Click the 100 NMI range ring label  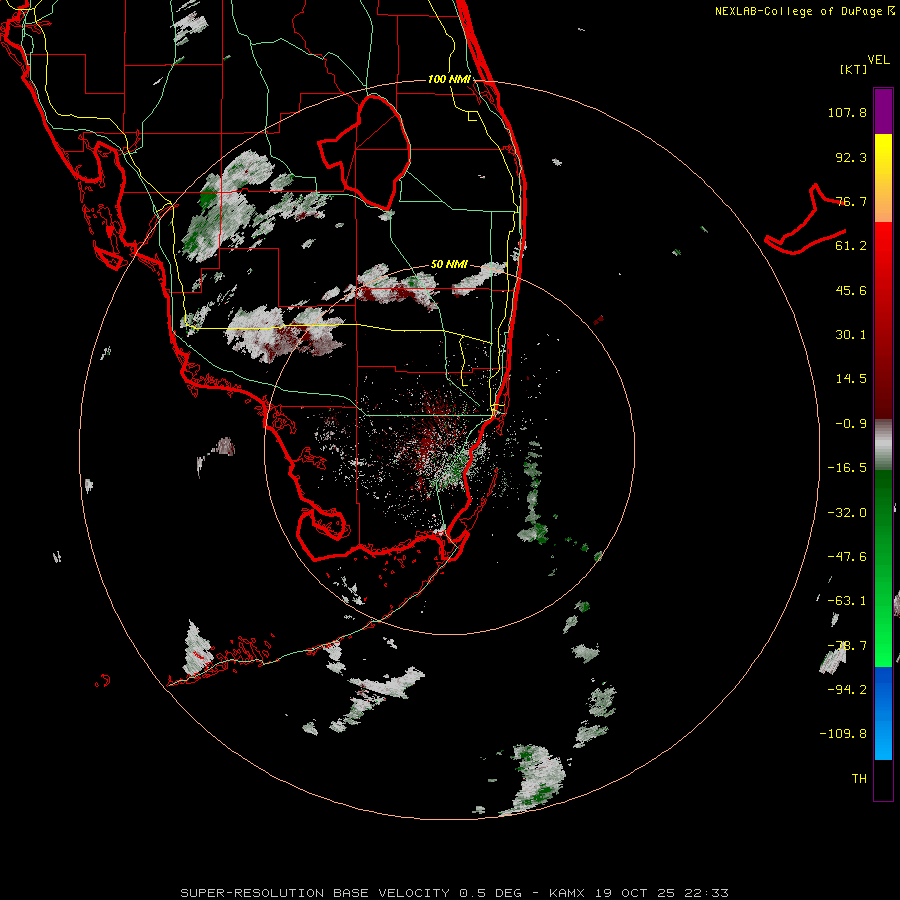pos(449,79)
